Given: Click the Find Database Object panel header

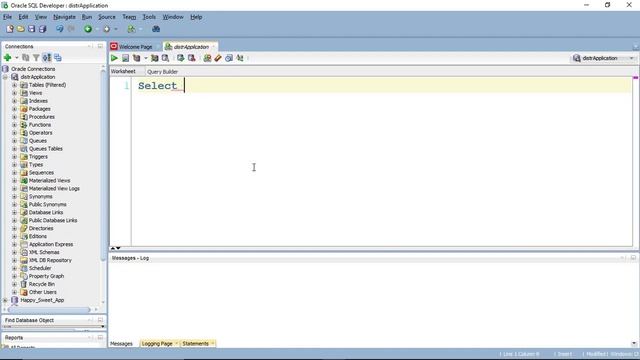Looking at the screenshot, I should 54,320.
